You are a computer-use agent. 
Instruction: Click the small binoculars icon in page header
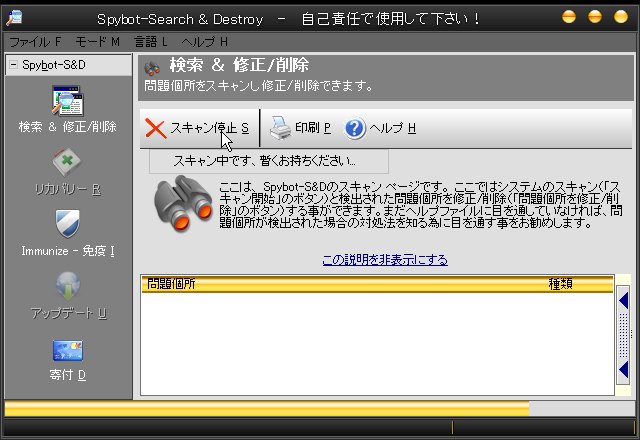click(x=152, y=69)
